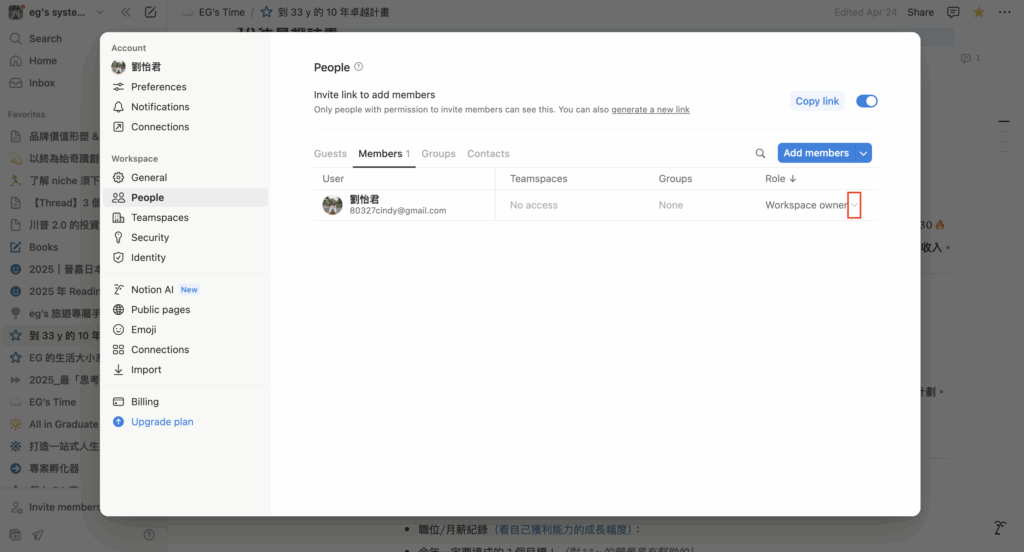Star this page as favorite in top bar

[x=979, y=12]
